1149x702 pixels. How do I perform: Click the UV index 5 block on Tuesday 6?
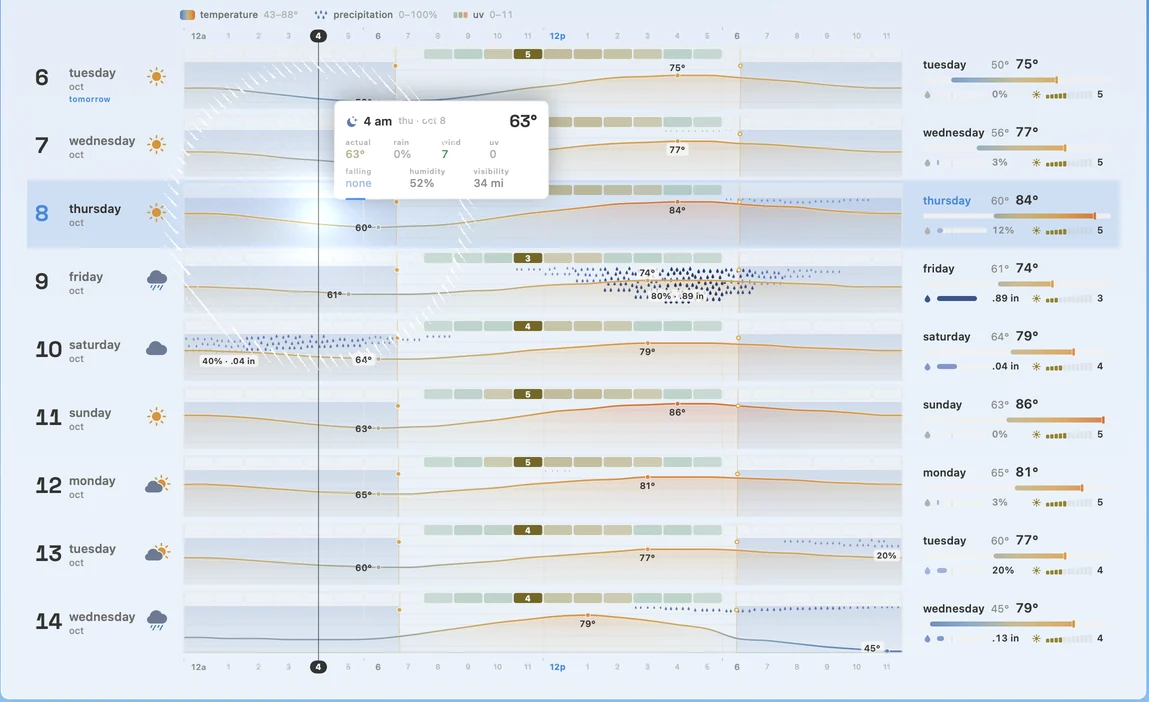click(528, 54)
